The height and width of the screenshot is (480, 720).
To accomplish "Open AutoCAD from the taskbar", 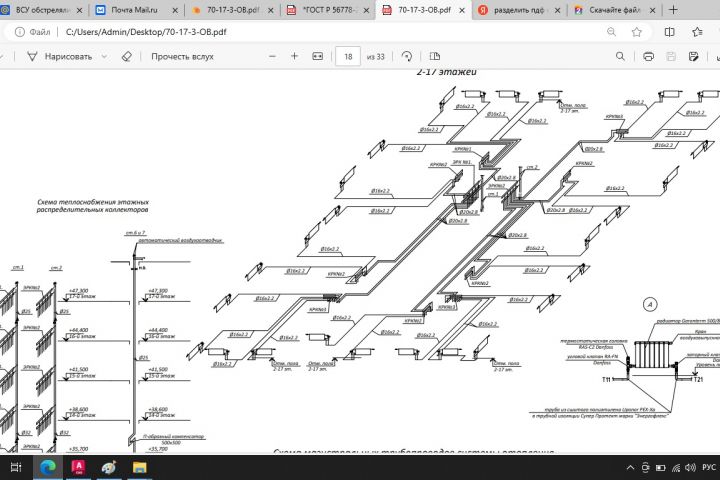I will [79, 468].
